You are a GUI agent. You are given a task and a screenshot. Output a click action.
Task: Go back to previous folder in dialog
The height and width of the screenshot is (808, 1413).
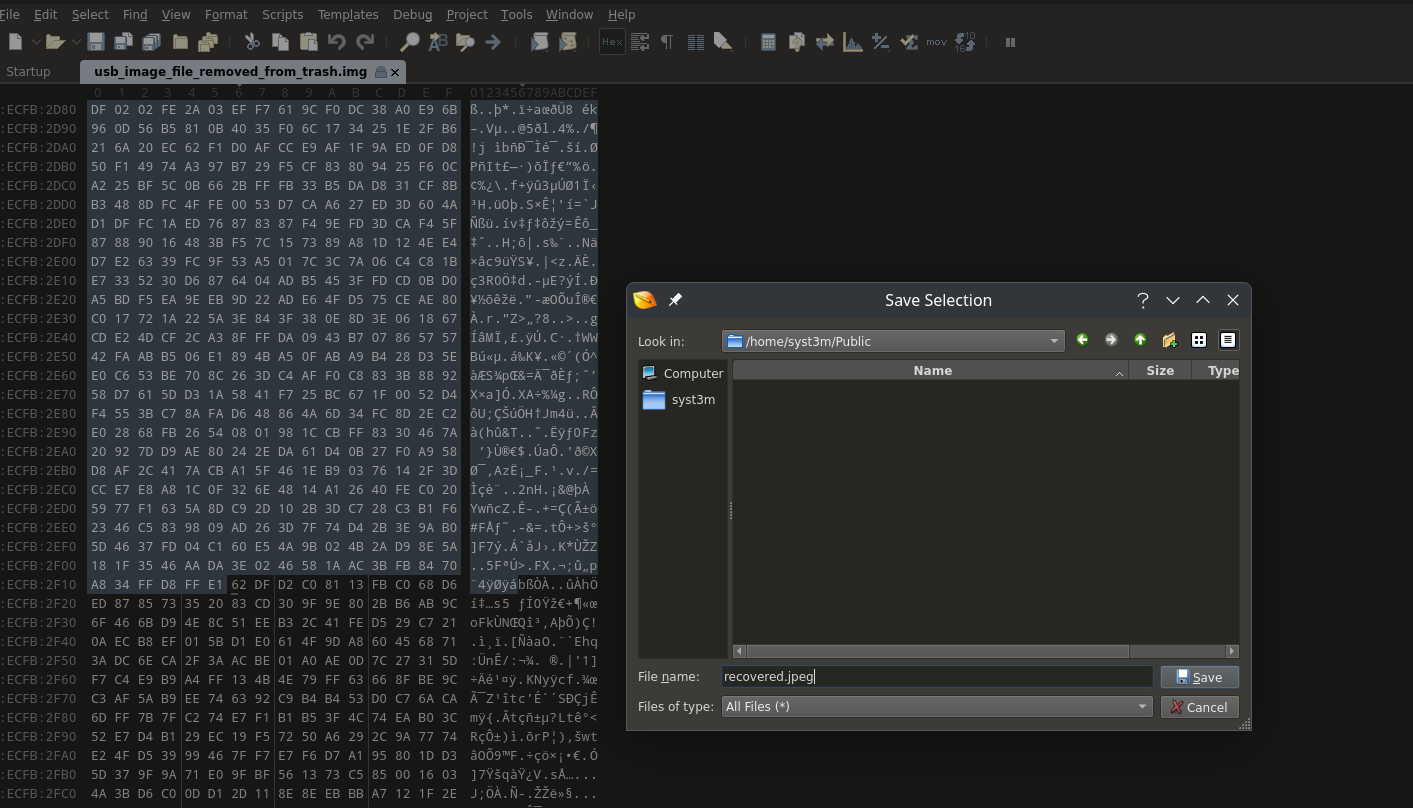point(1082,341)
